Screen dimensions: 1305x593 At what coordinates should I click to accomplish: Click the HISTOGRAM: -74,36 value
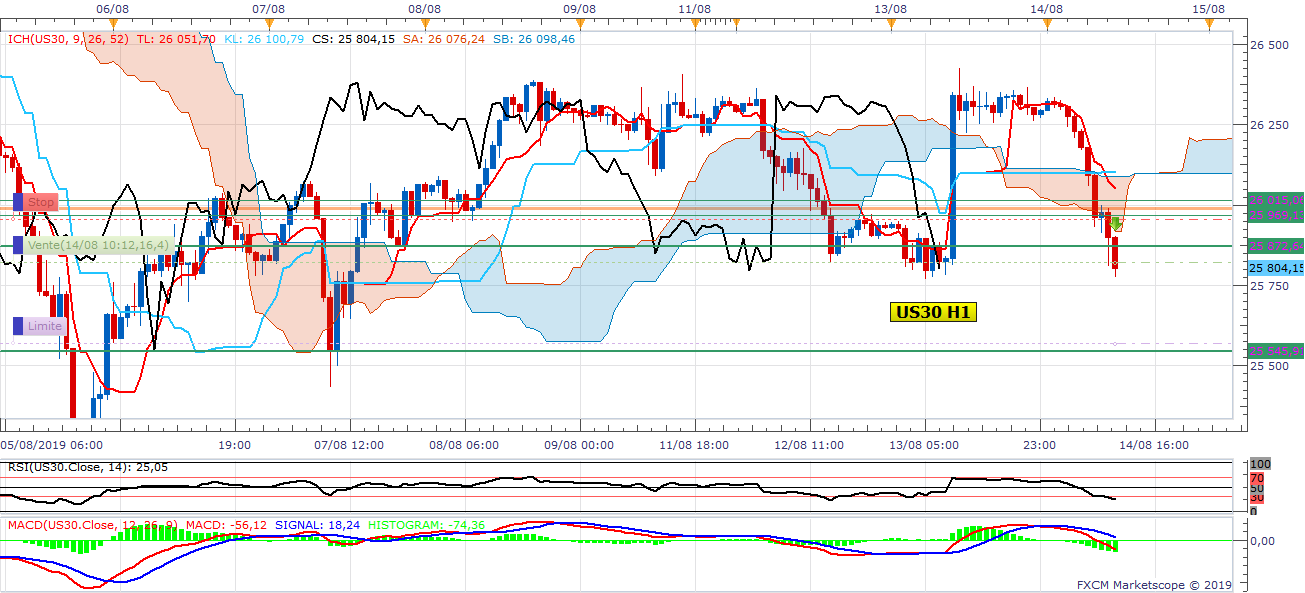pyautogui.click(x=426, y=524)
